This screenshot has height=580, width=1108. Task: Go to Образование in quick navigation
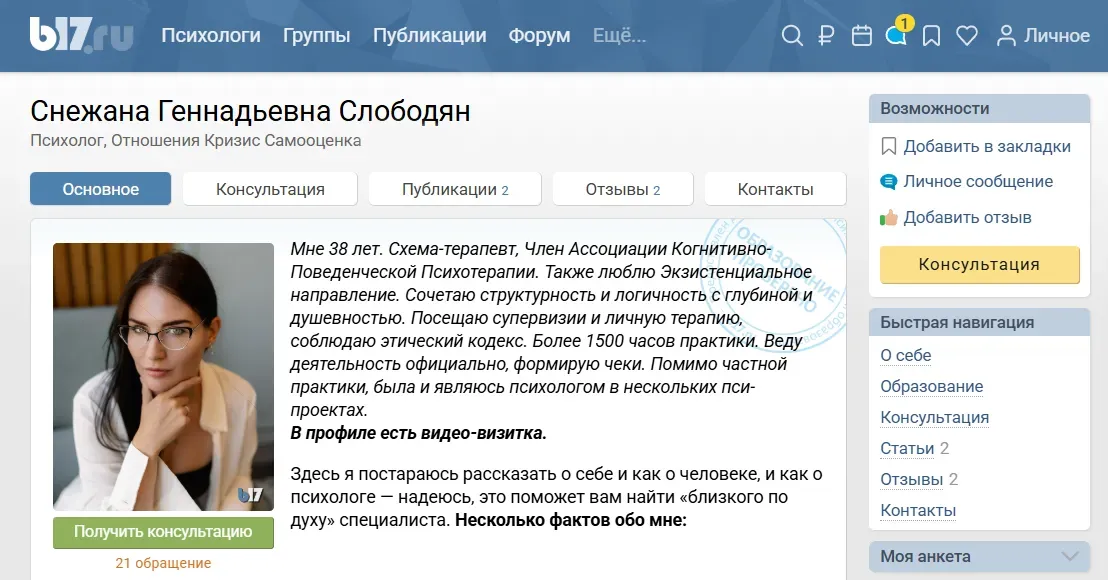pyautogui.click(x=931, y=386)
